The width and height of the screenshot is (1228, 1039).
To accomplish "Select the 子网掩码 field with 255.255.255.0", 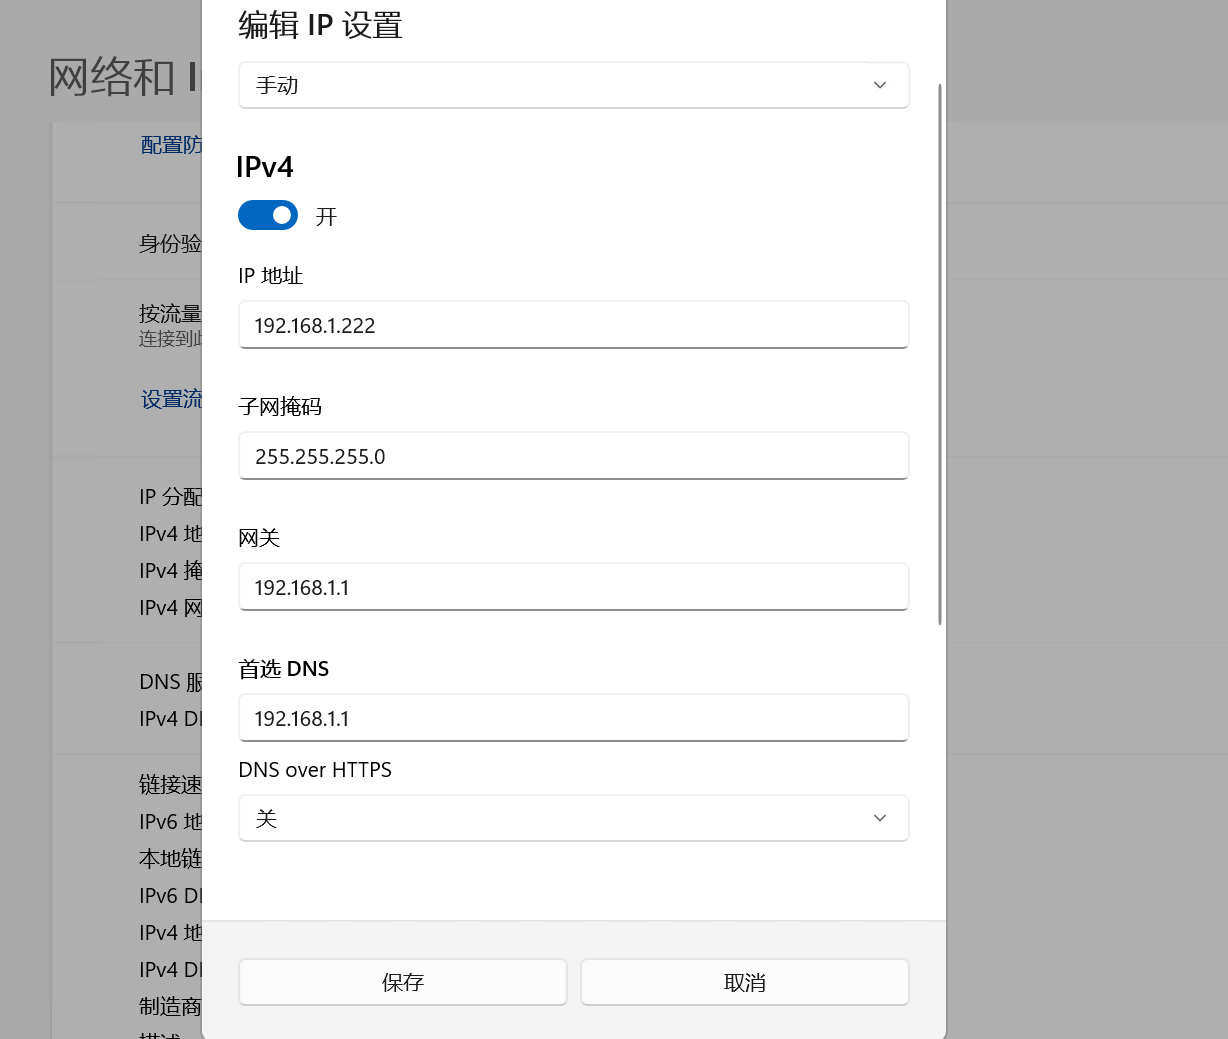I will point(573,456).
